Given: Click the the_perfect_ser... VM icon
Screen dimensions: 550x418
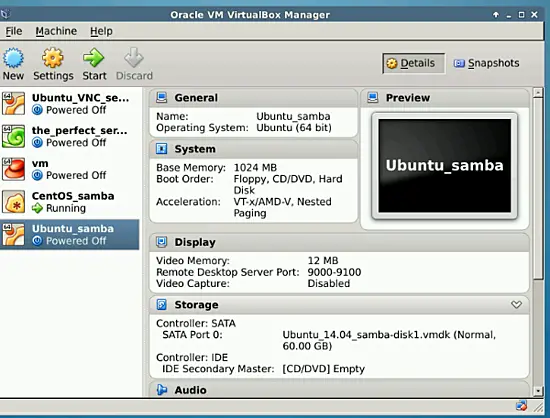Looking at the screenshot, I should tap(13, 136).
